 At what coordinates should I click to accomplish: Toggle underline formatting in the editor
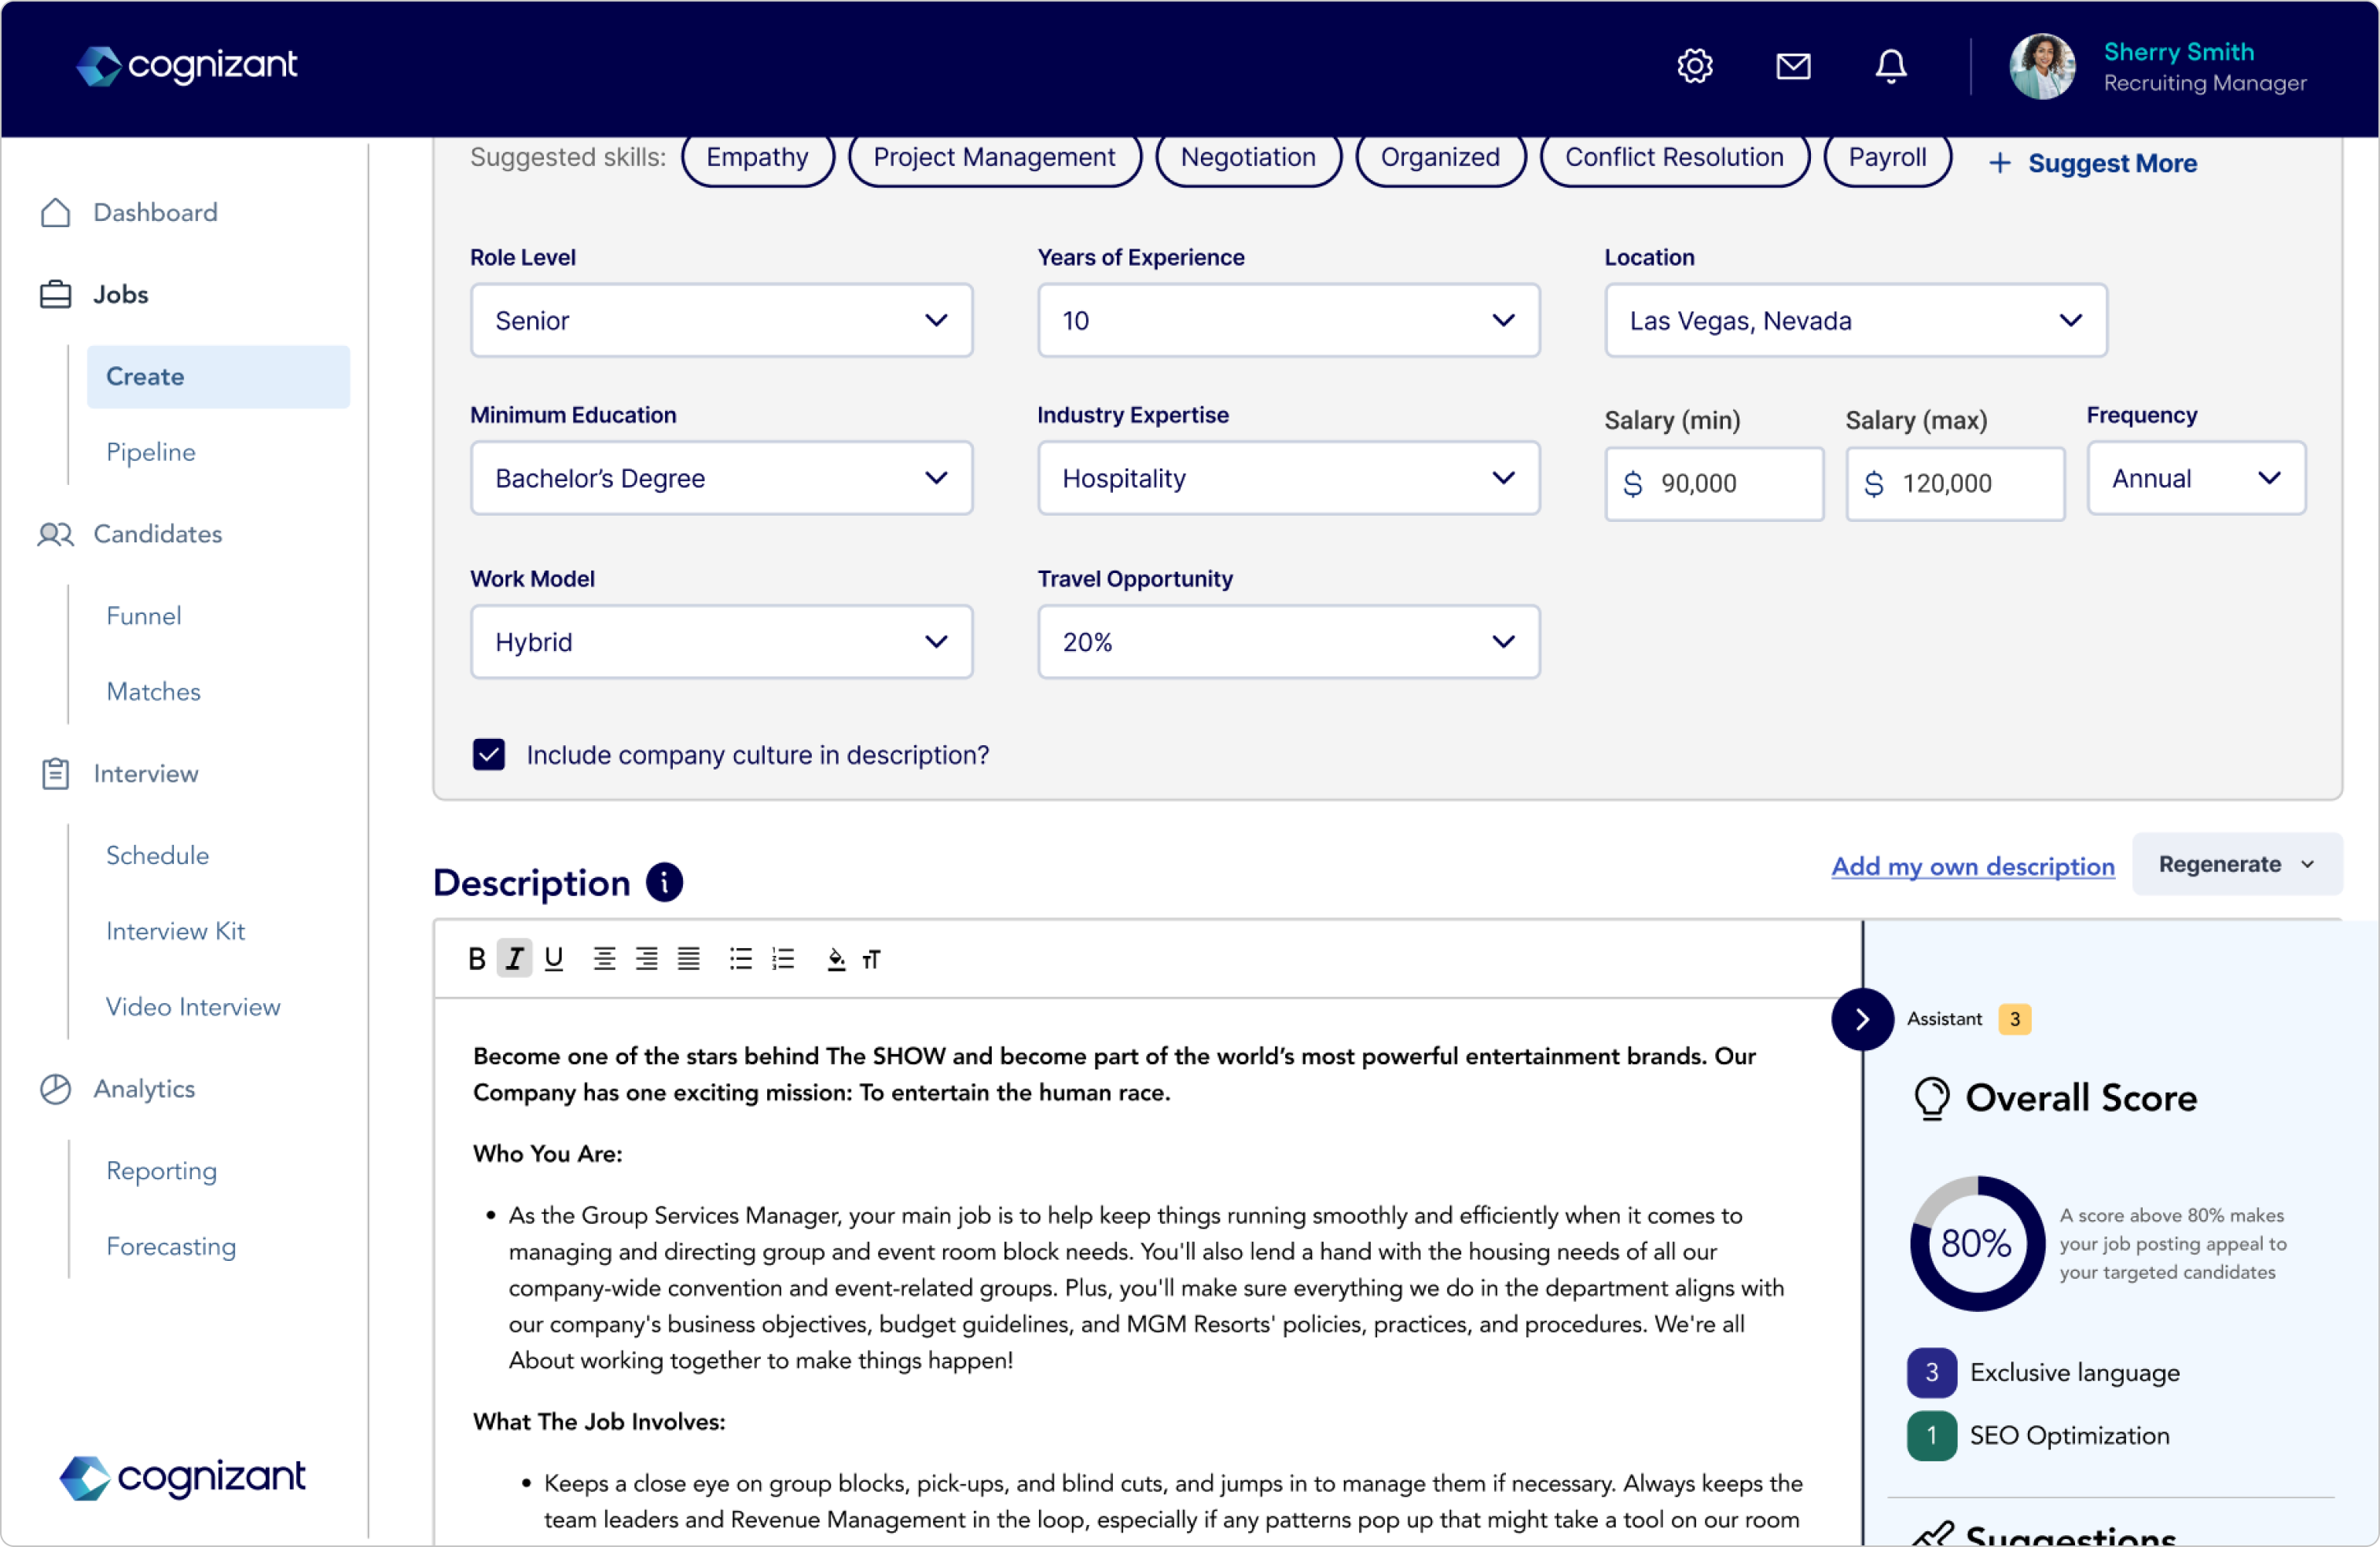pos(553,958)
